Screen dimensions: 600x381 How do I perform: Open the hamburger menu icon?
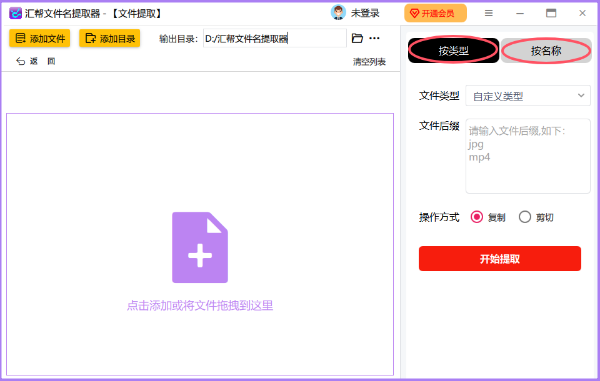[x=489, y=13]
